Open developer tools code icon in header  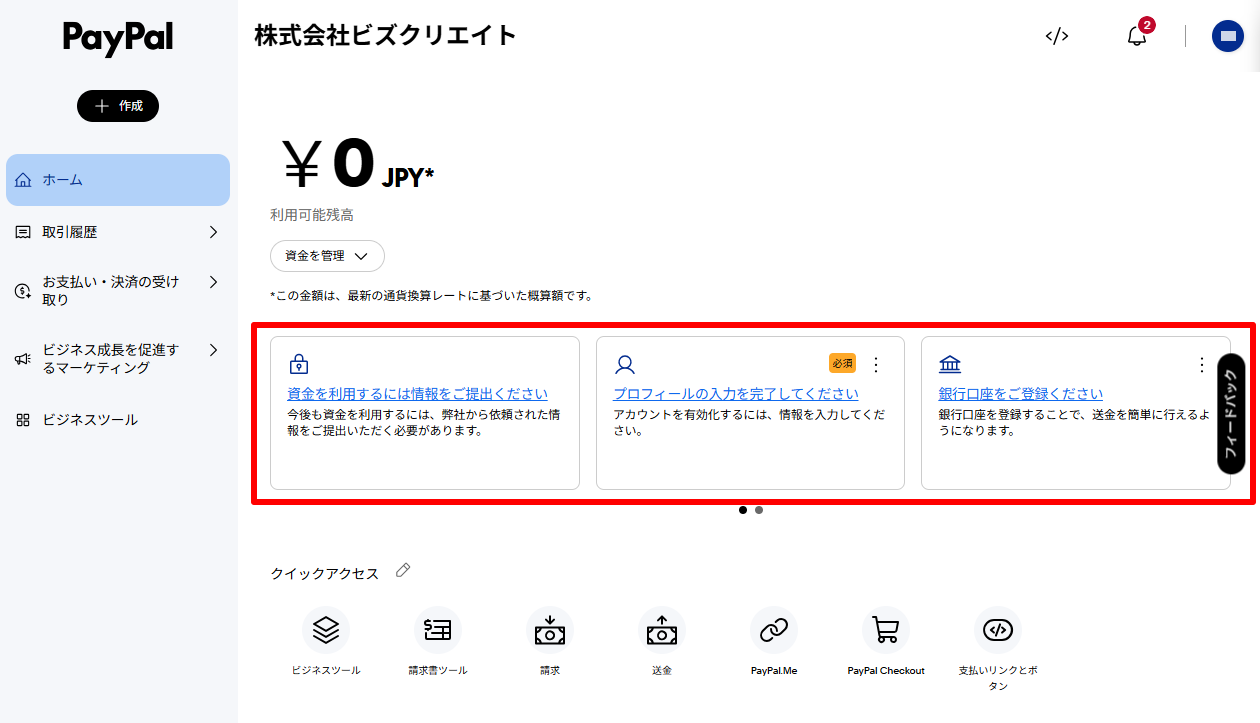(1057, 36)
